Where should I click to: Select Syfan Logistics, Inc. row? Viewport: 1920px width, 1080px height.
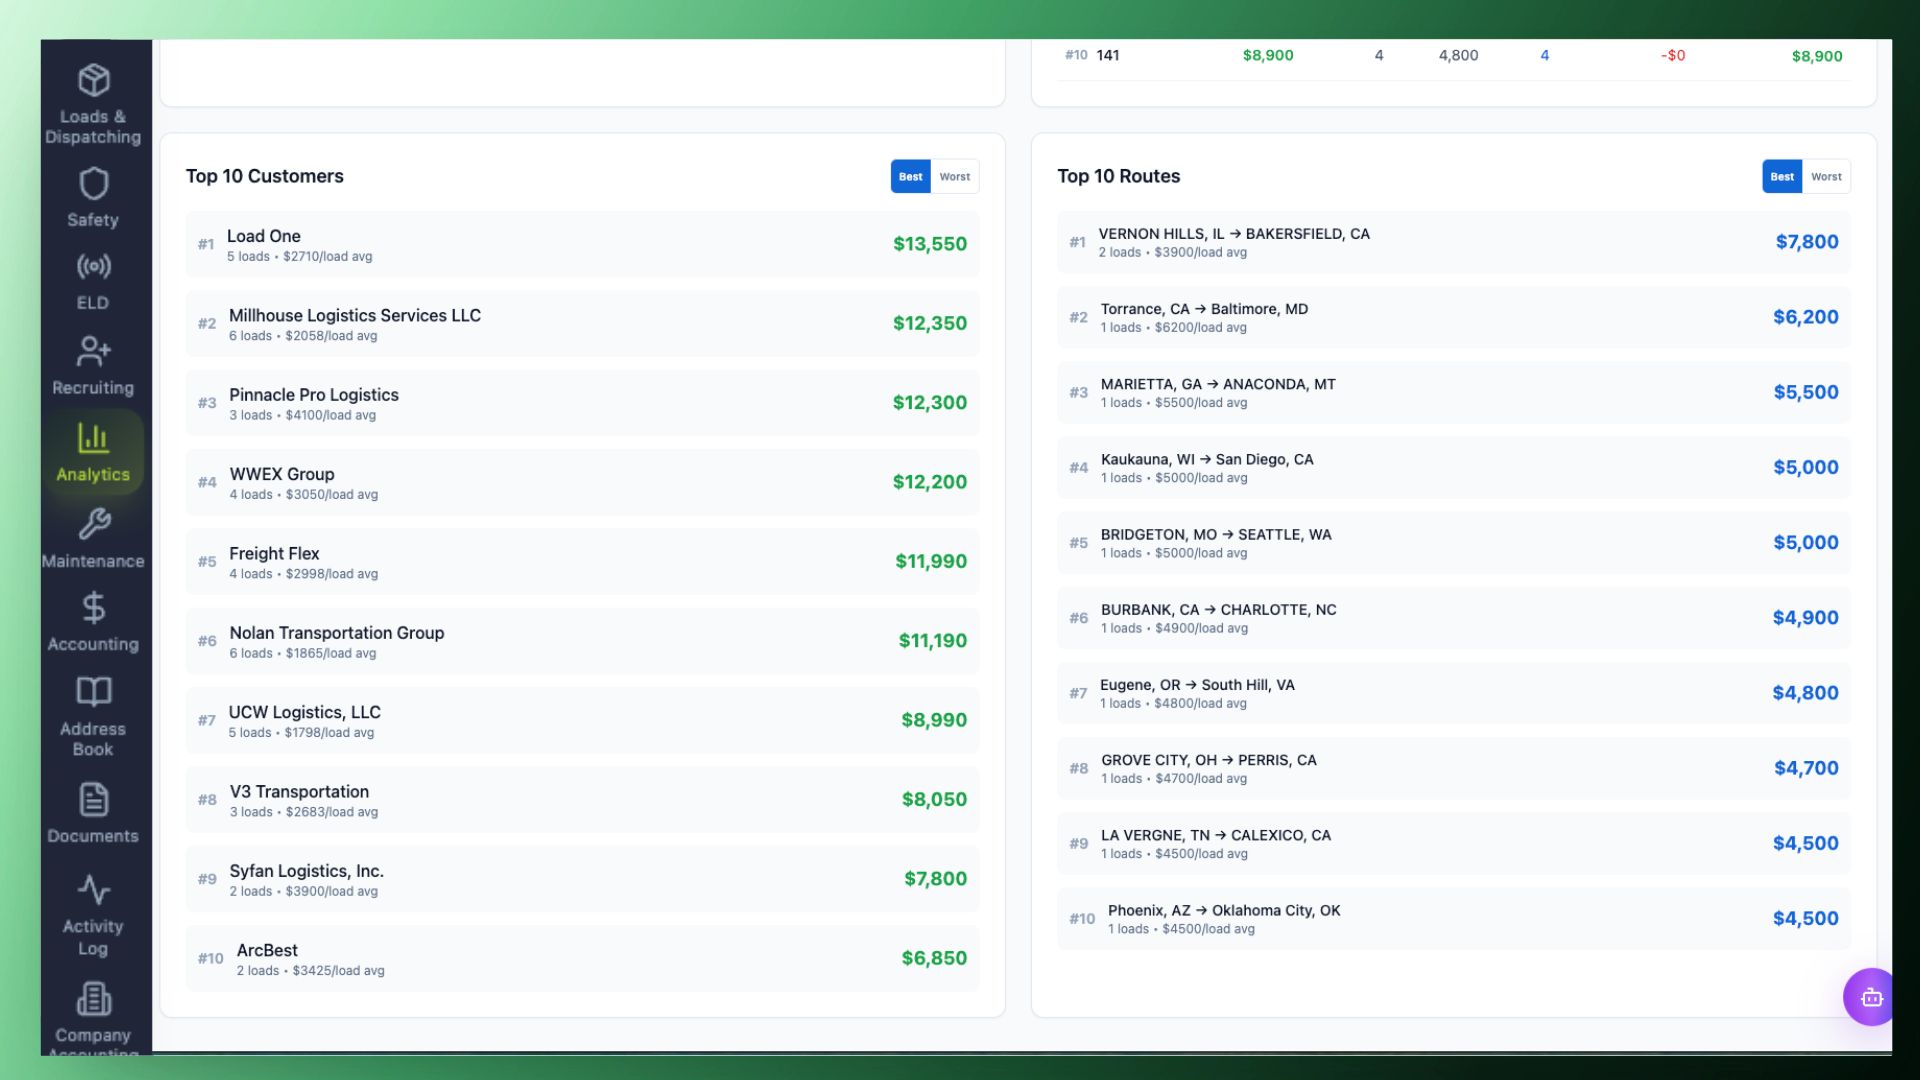582,879
